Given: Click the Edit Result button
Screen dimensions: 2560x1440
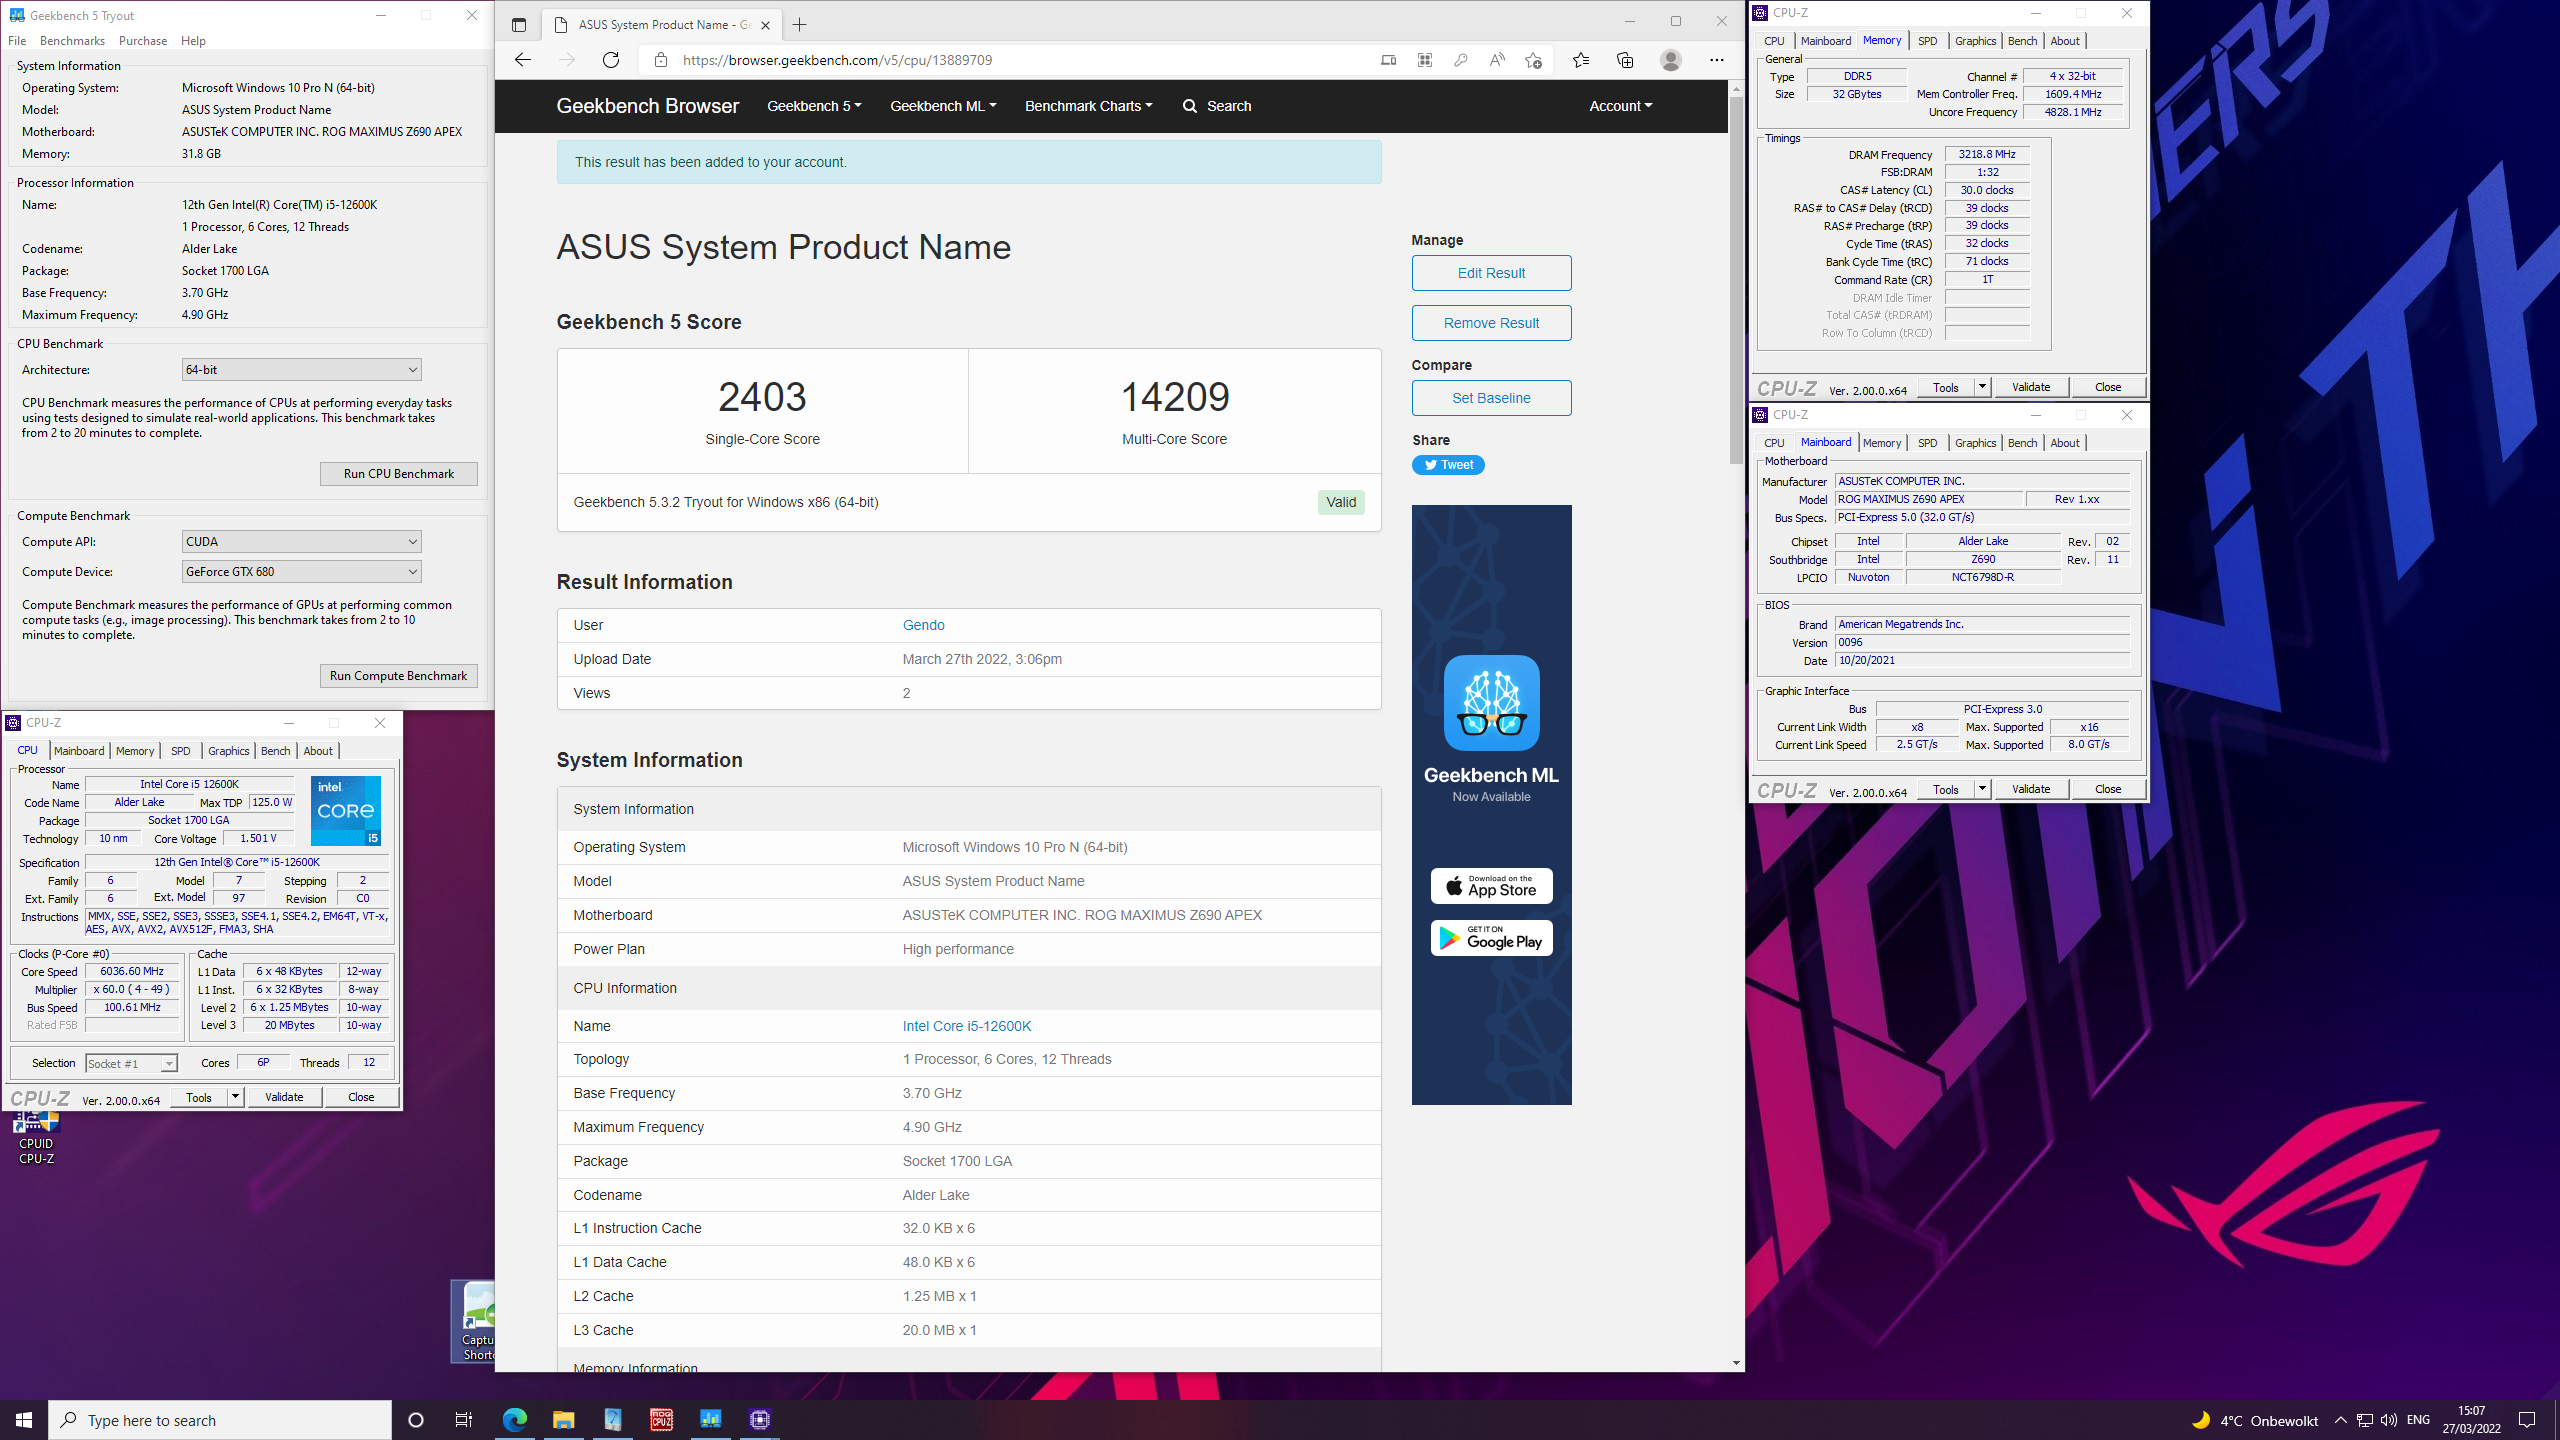Looking at the screenshot, I should coord(1491,273).
